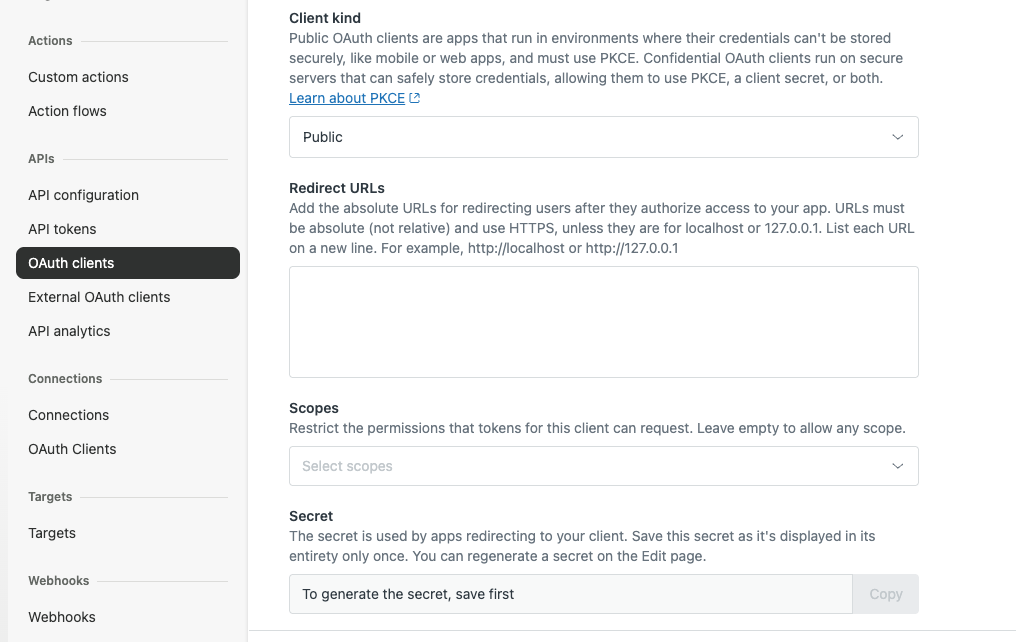Go to Targets page

[x=52, y=533]
